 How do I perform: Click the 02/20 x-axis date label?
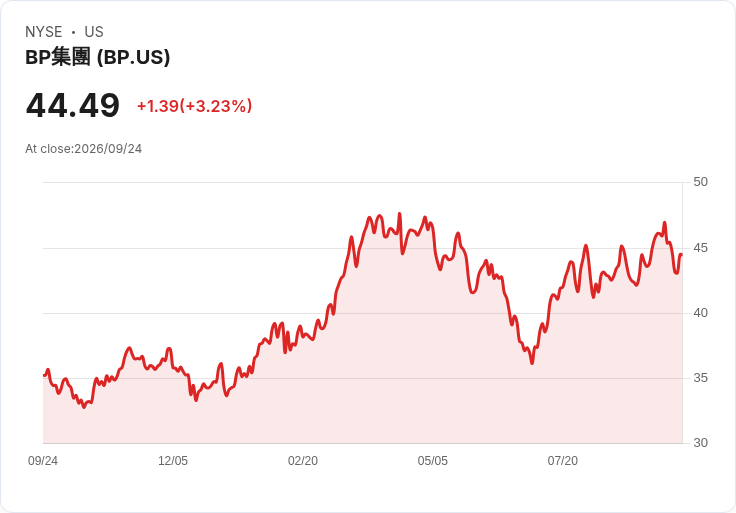tap(303, 461)
